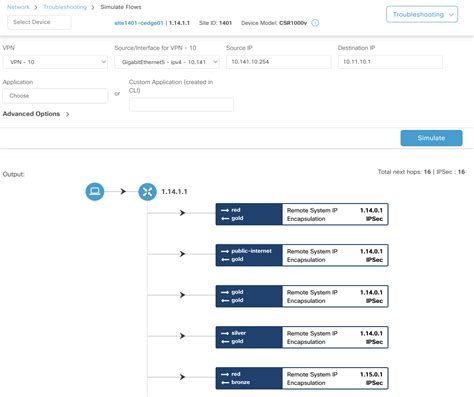Select the gold to gold tunnel box
This screenshot has width=474, height=397.
click(302, 296)
